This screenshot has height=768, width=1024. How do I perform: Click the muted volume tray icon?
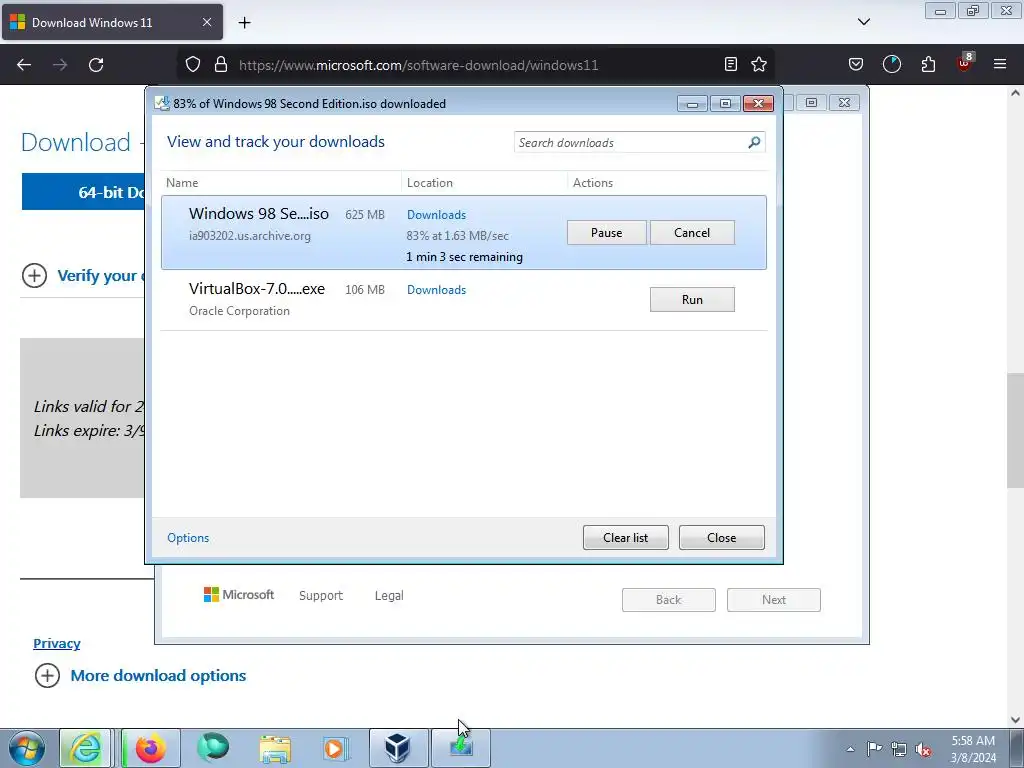[923, 749]
